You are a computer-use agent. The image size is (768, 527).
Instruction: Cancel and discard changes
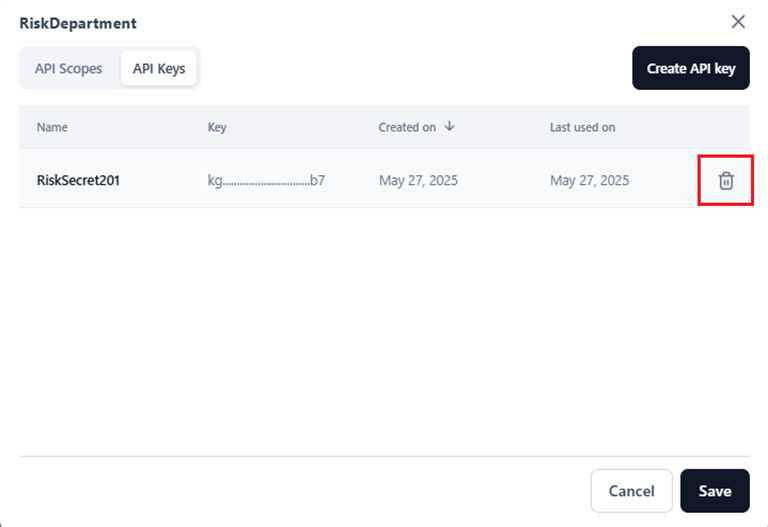coord(631,491)
